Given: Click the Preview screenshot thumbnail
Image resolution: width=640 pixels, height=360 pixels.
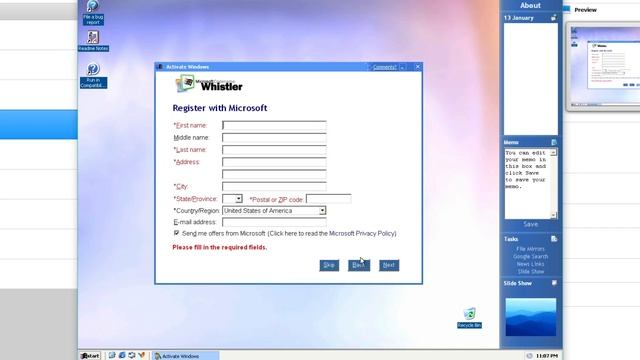Looking at the screenshot, I should pyautogui.click(x=604, y=67).
